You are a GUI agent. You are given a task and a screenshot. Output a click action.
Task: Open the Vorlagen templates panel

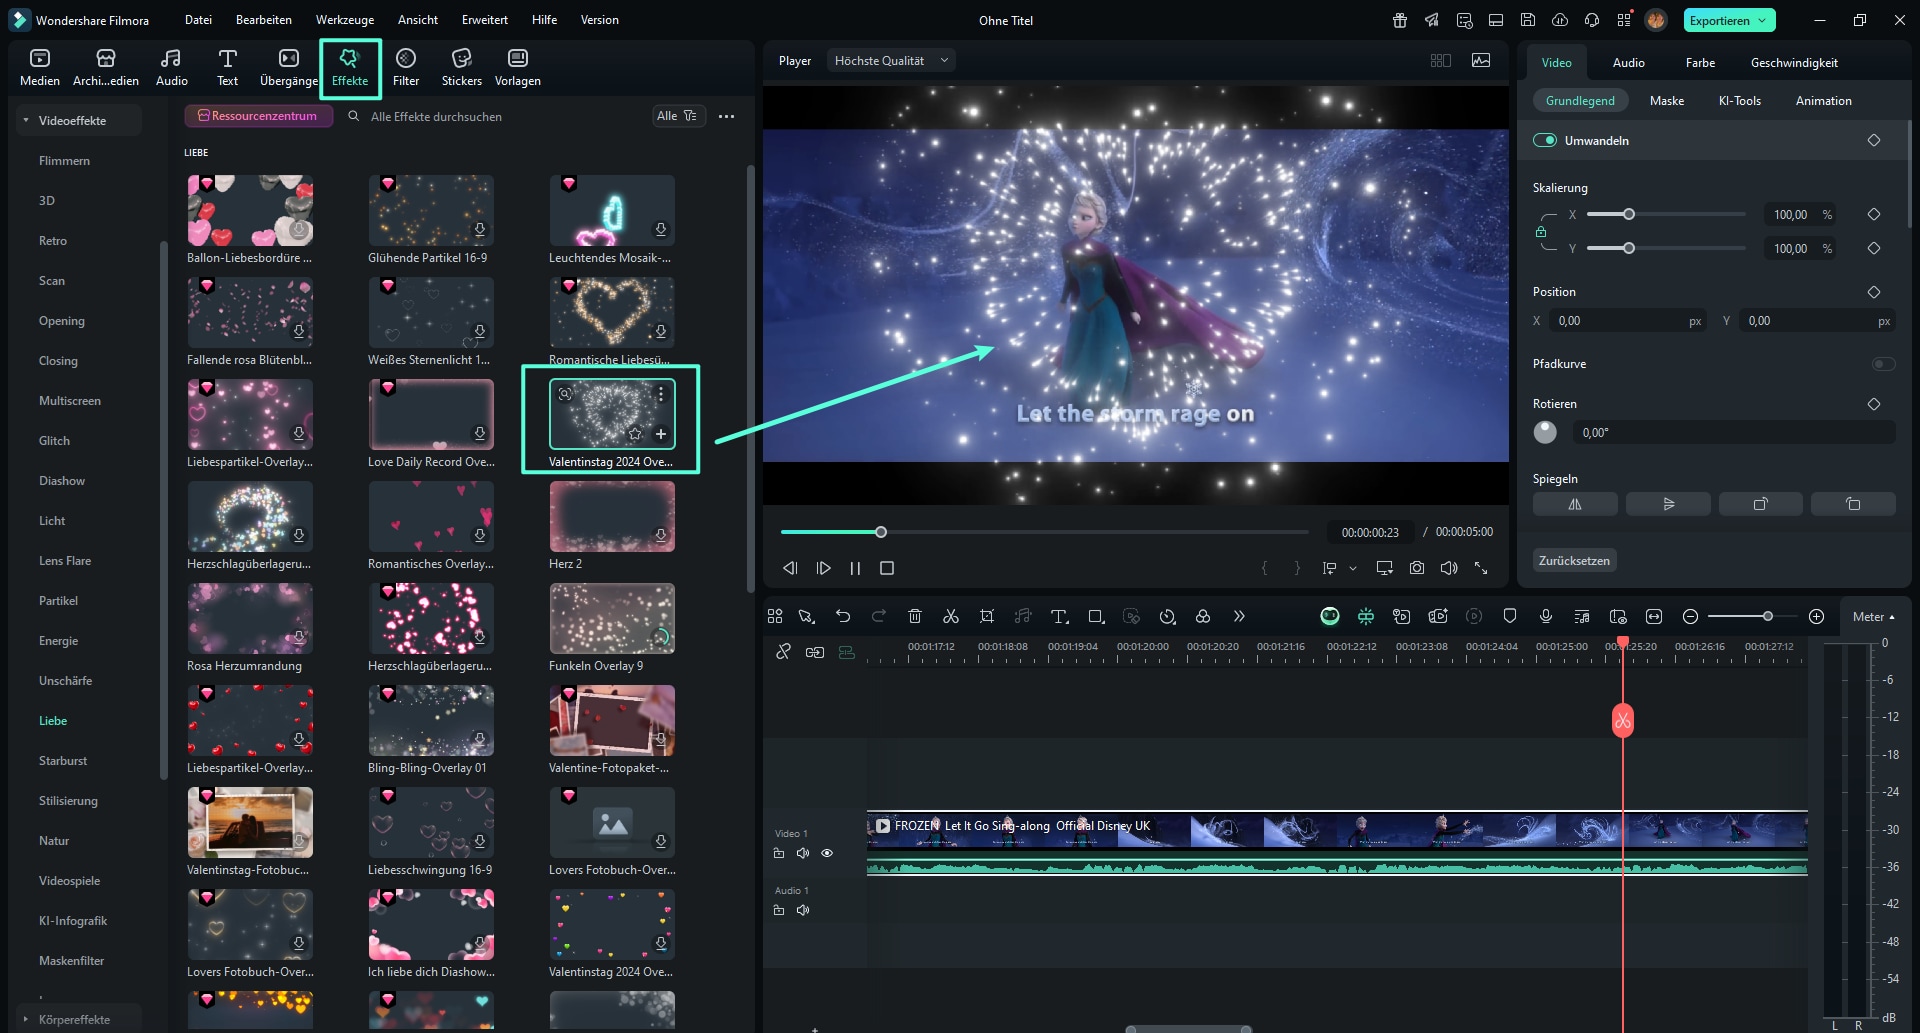point(518,68)
